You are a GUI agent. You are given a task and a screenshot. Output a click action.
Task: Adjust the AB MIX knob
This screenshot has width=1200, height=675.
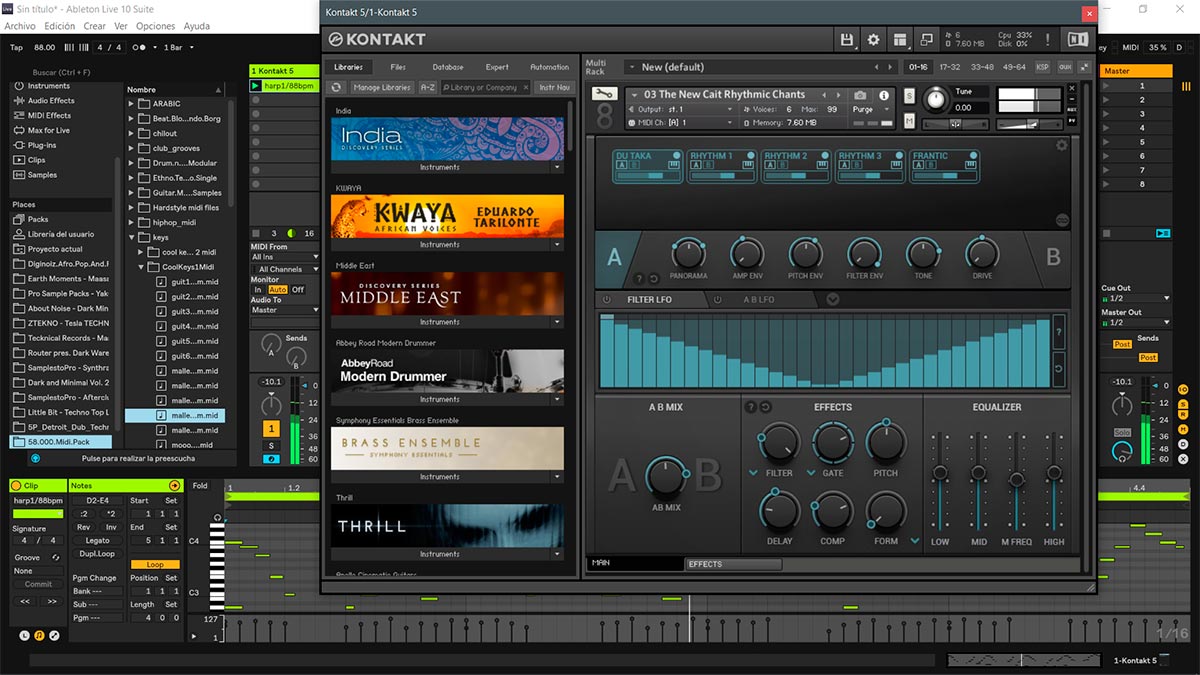coord(666,477)
